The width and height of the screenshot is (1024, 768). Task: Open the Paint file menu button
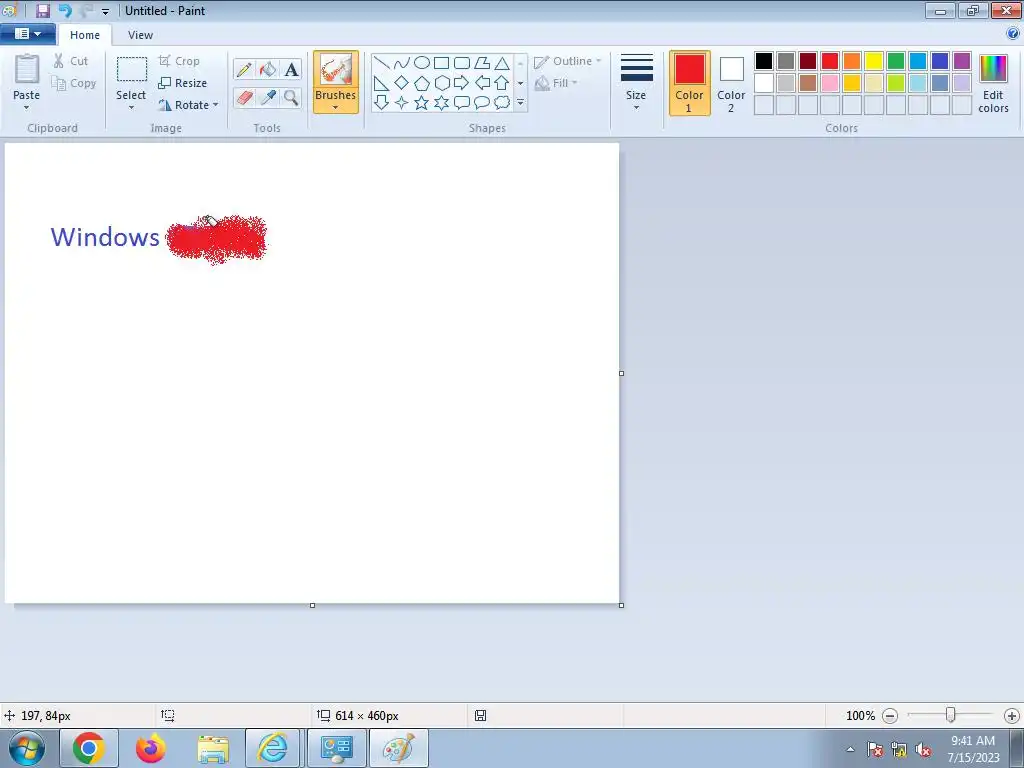pyautogui.click(x=27, y=34)
